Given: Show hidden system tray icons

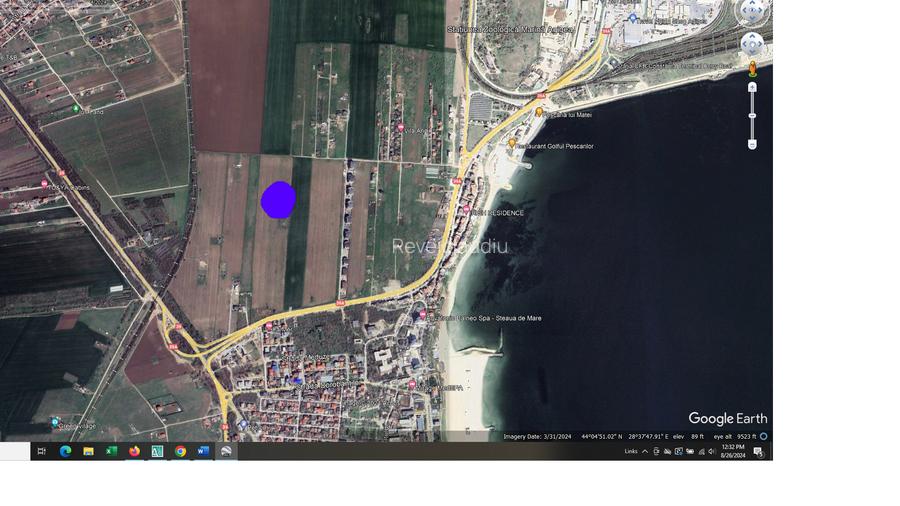Looking at the screenshot, I should 645,451.
